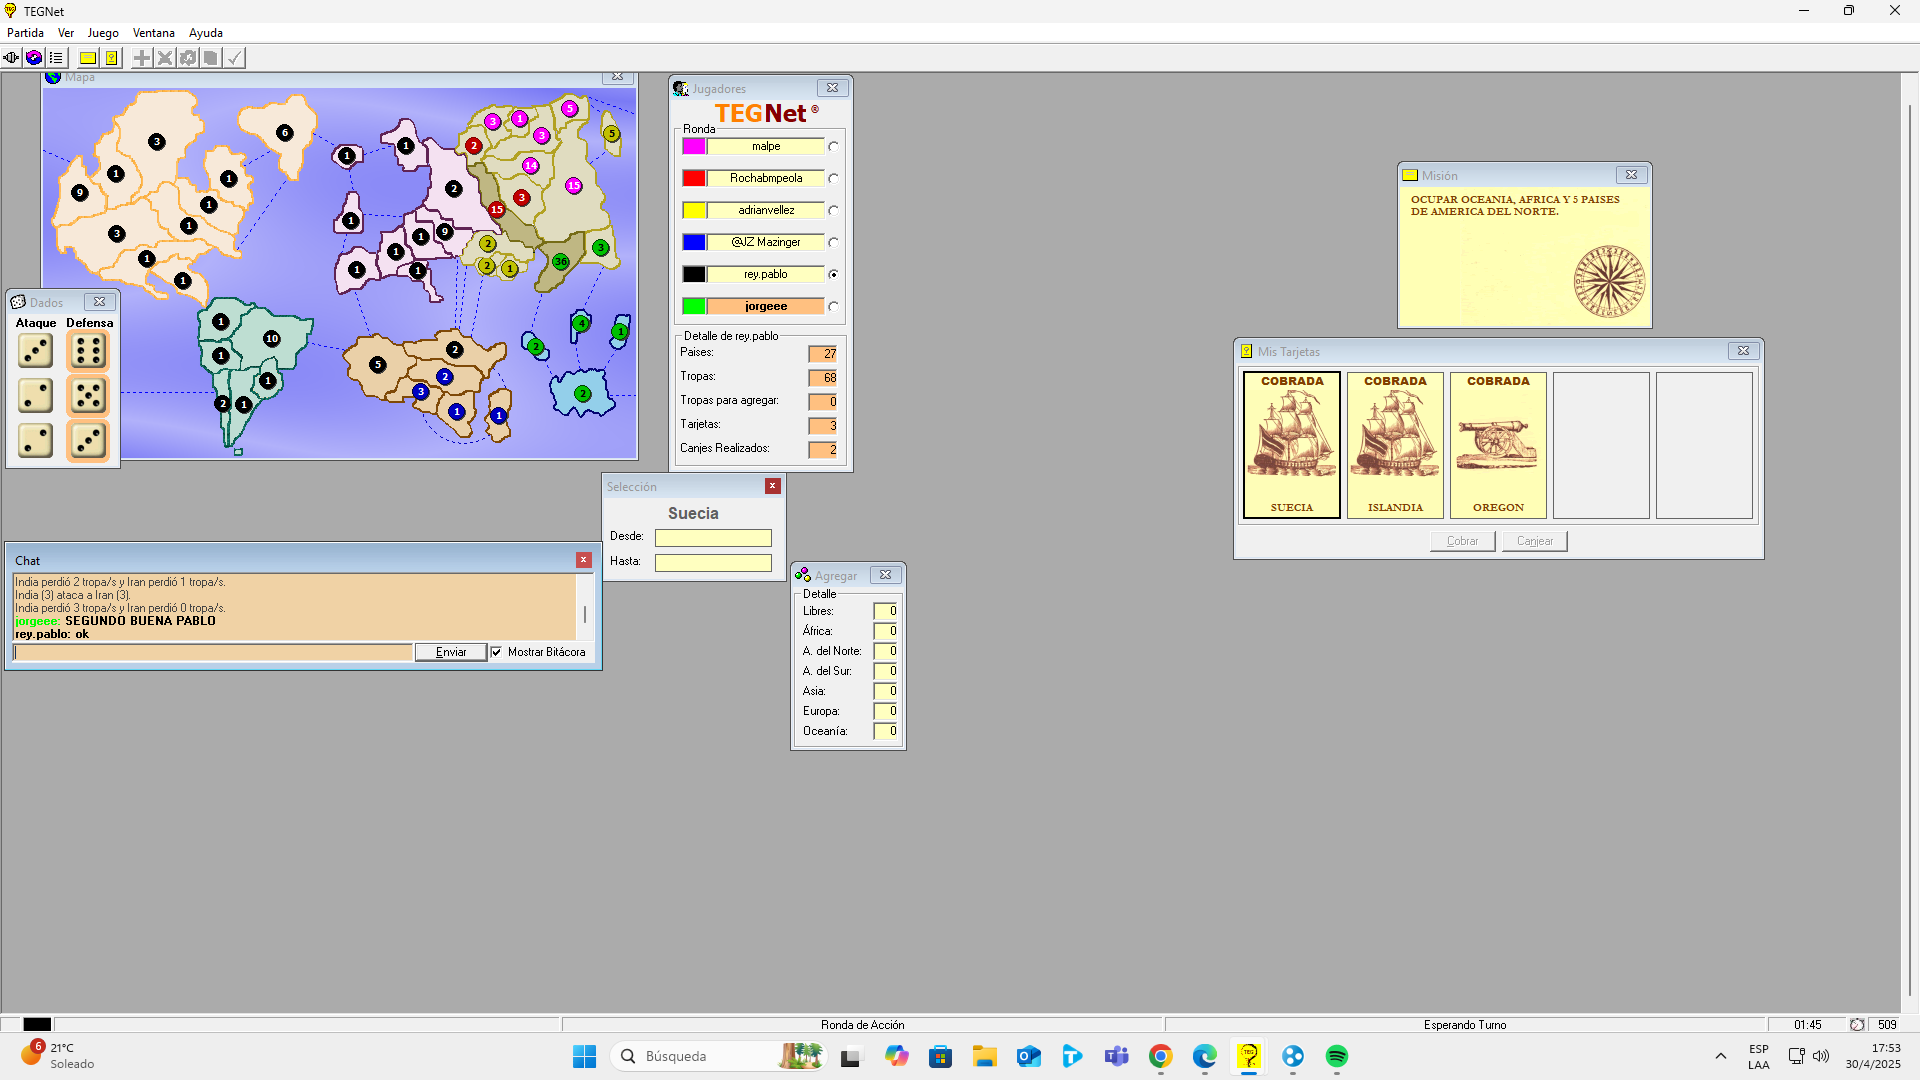Click the checkmark end-turn toolbar icon
Screen dimensions: 1920x1080
(x=234, y=58)
